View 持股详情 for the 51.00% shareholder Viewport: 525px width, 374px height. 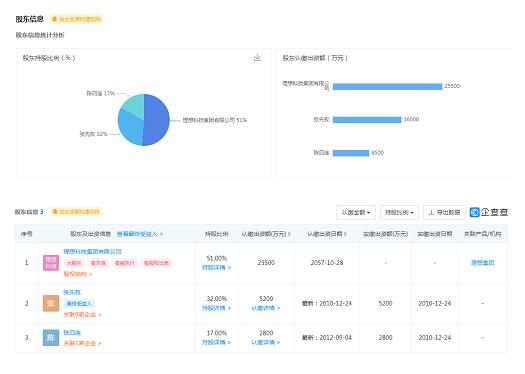click(216, 268)
